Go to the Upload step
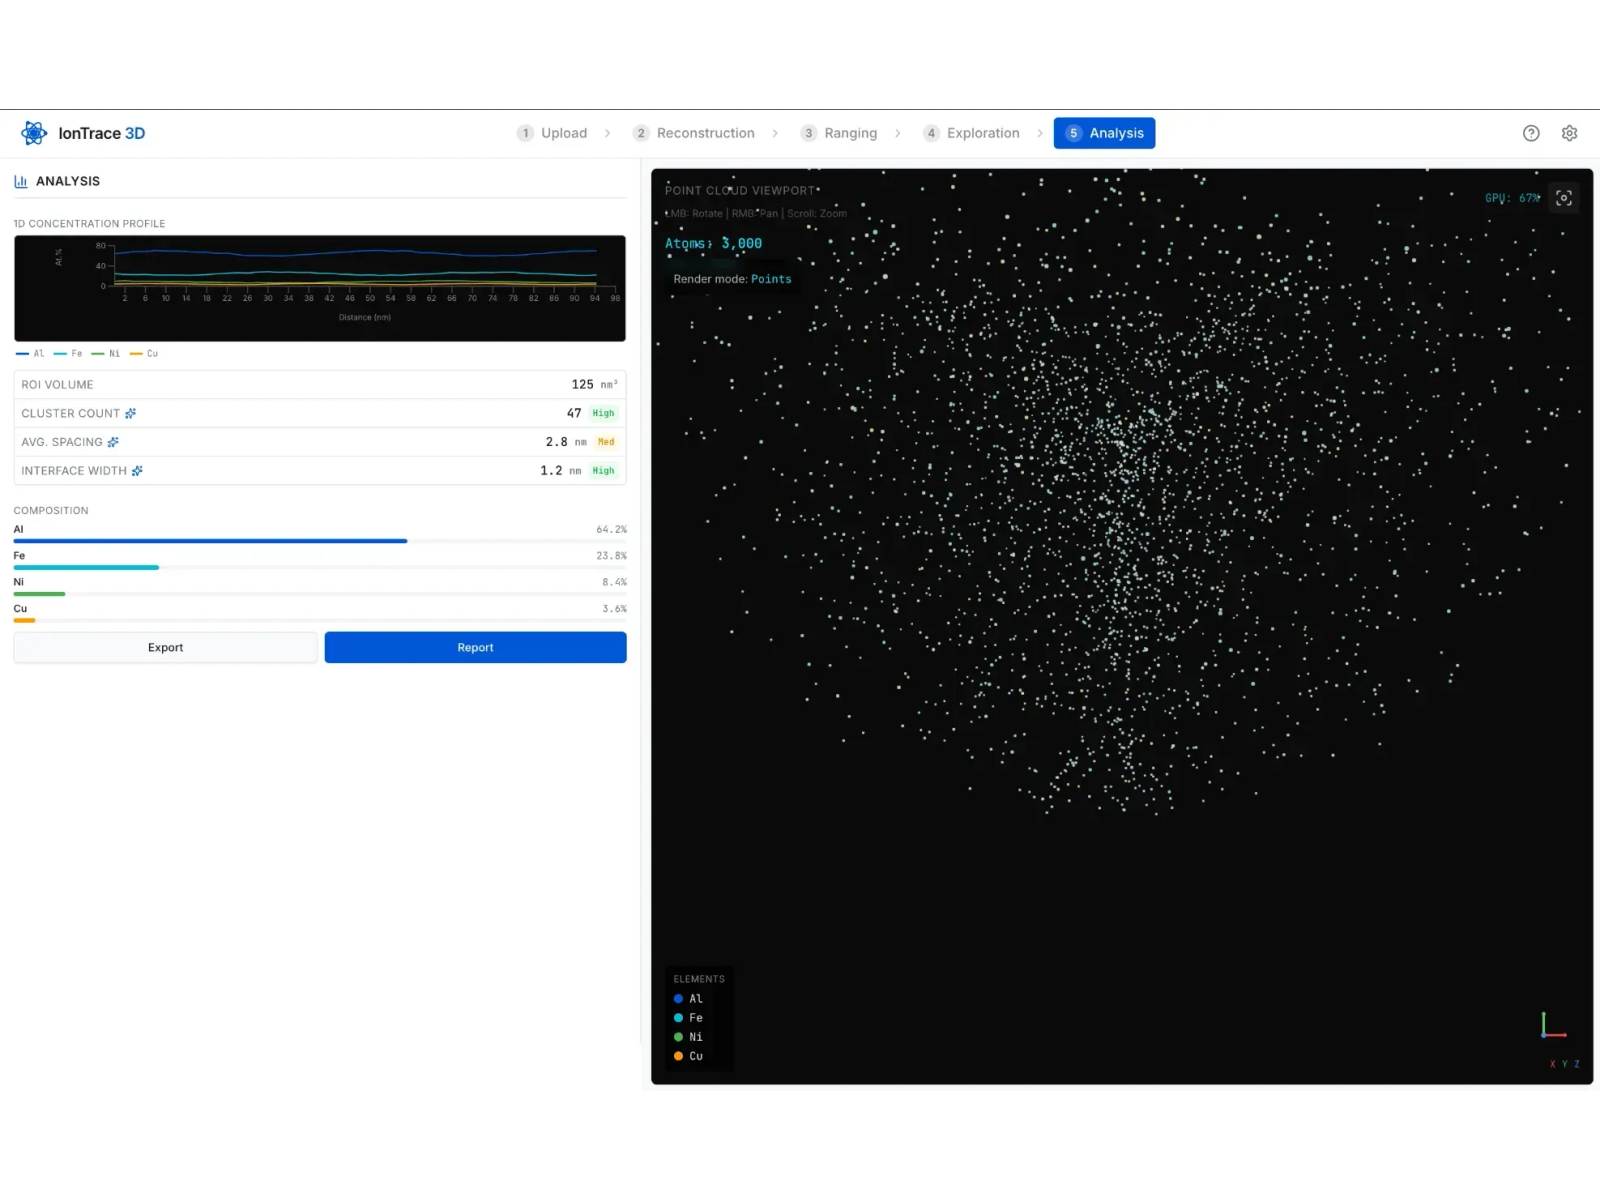1600x1200 pixels. point(553,133)
